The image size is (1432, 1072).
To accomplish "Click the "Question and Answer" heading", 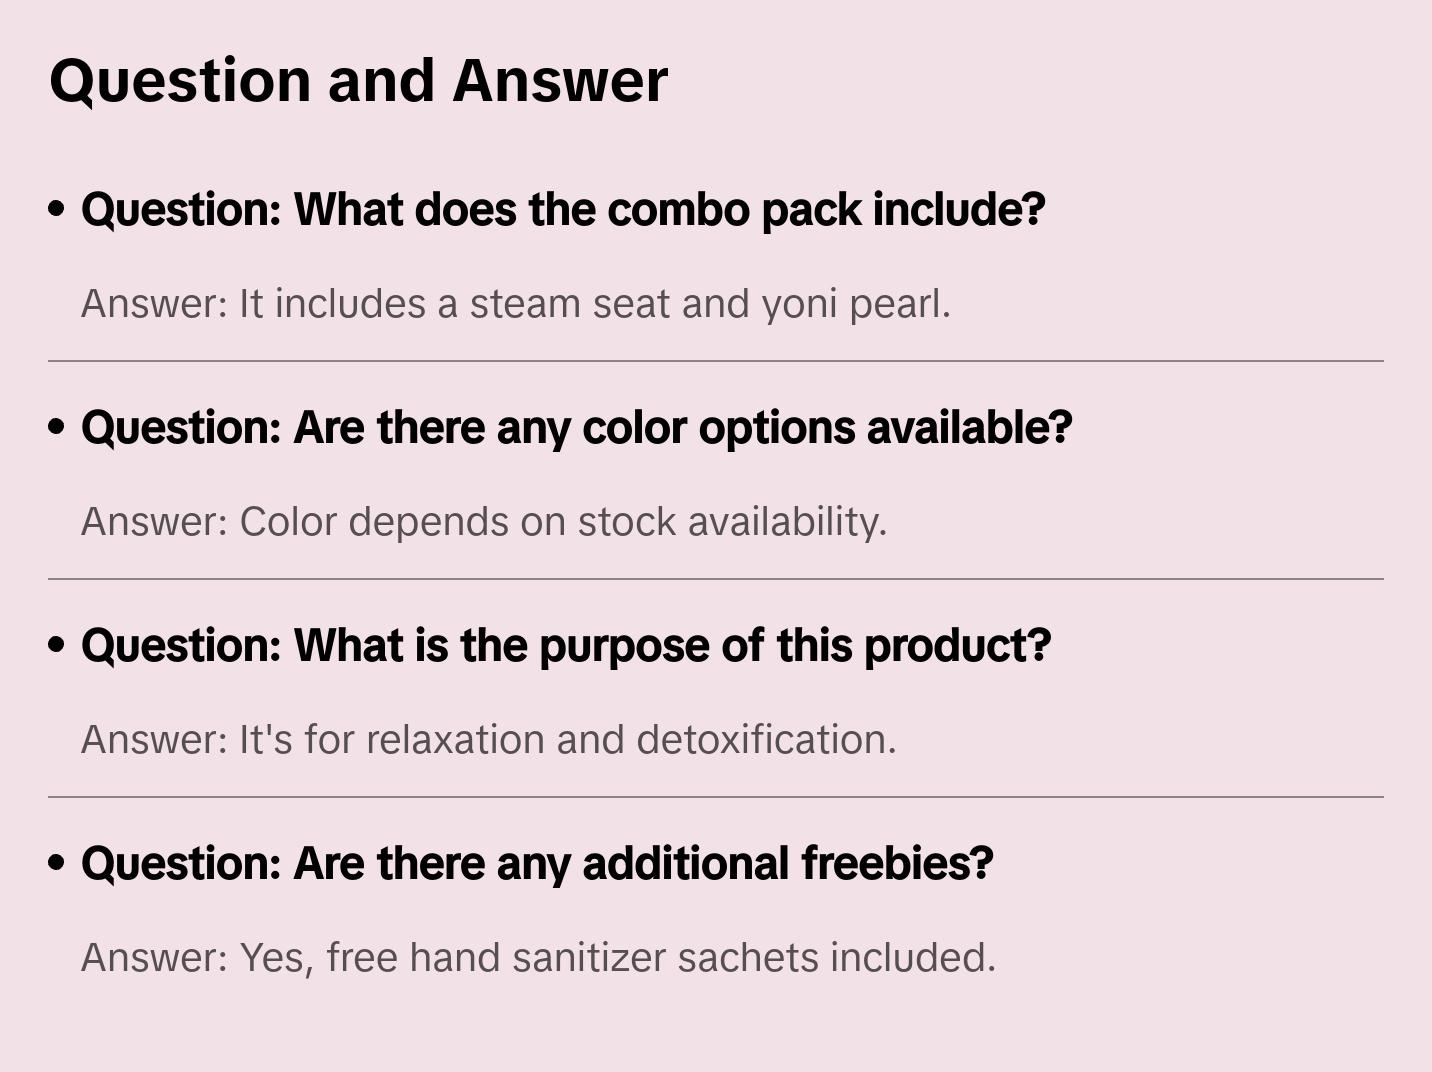I will (358, 81).
